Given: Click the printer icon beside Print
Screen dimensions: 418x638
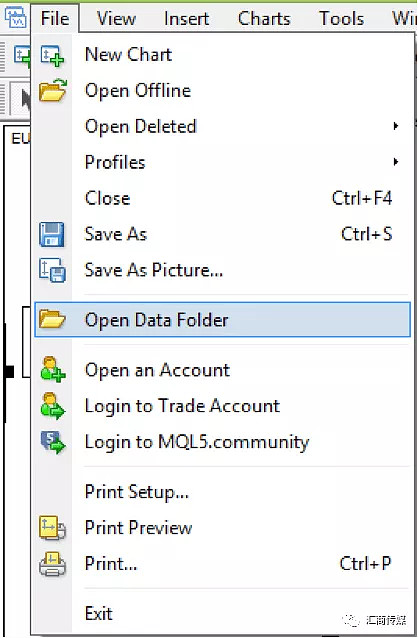Looking at the screenshot, I should [x=53, y=564].
